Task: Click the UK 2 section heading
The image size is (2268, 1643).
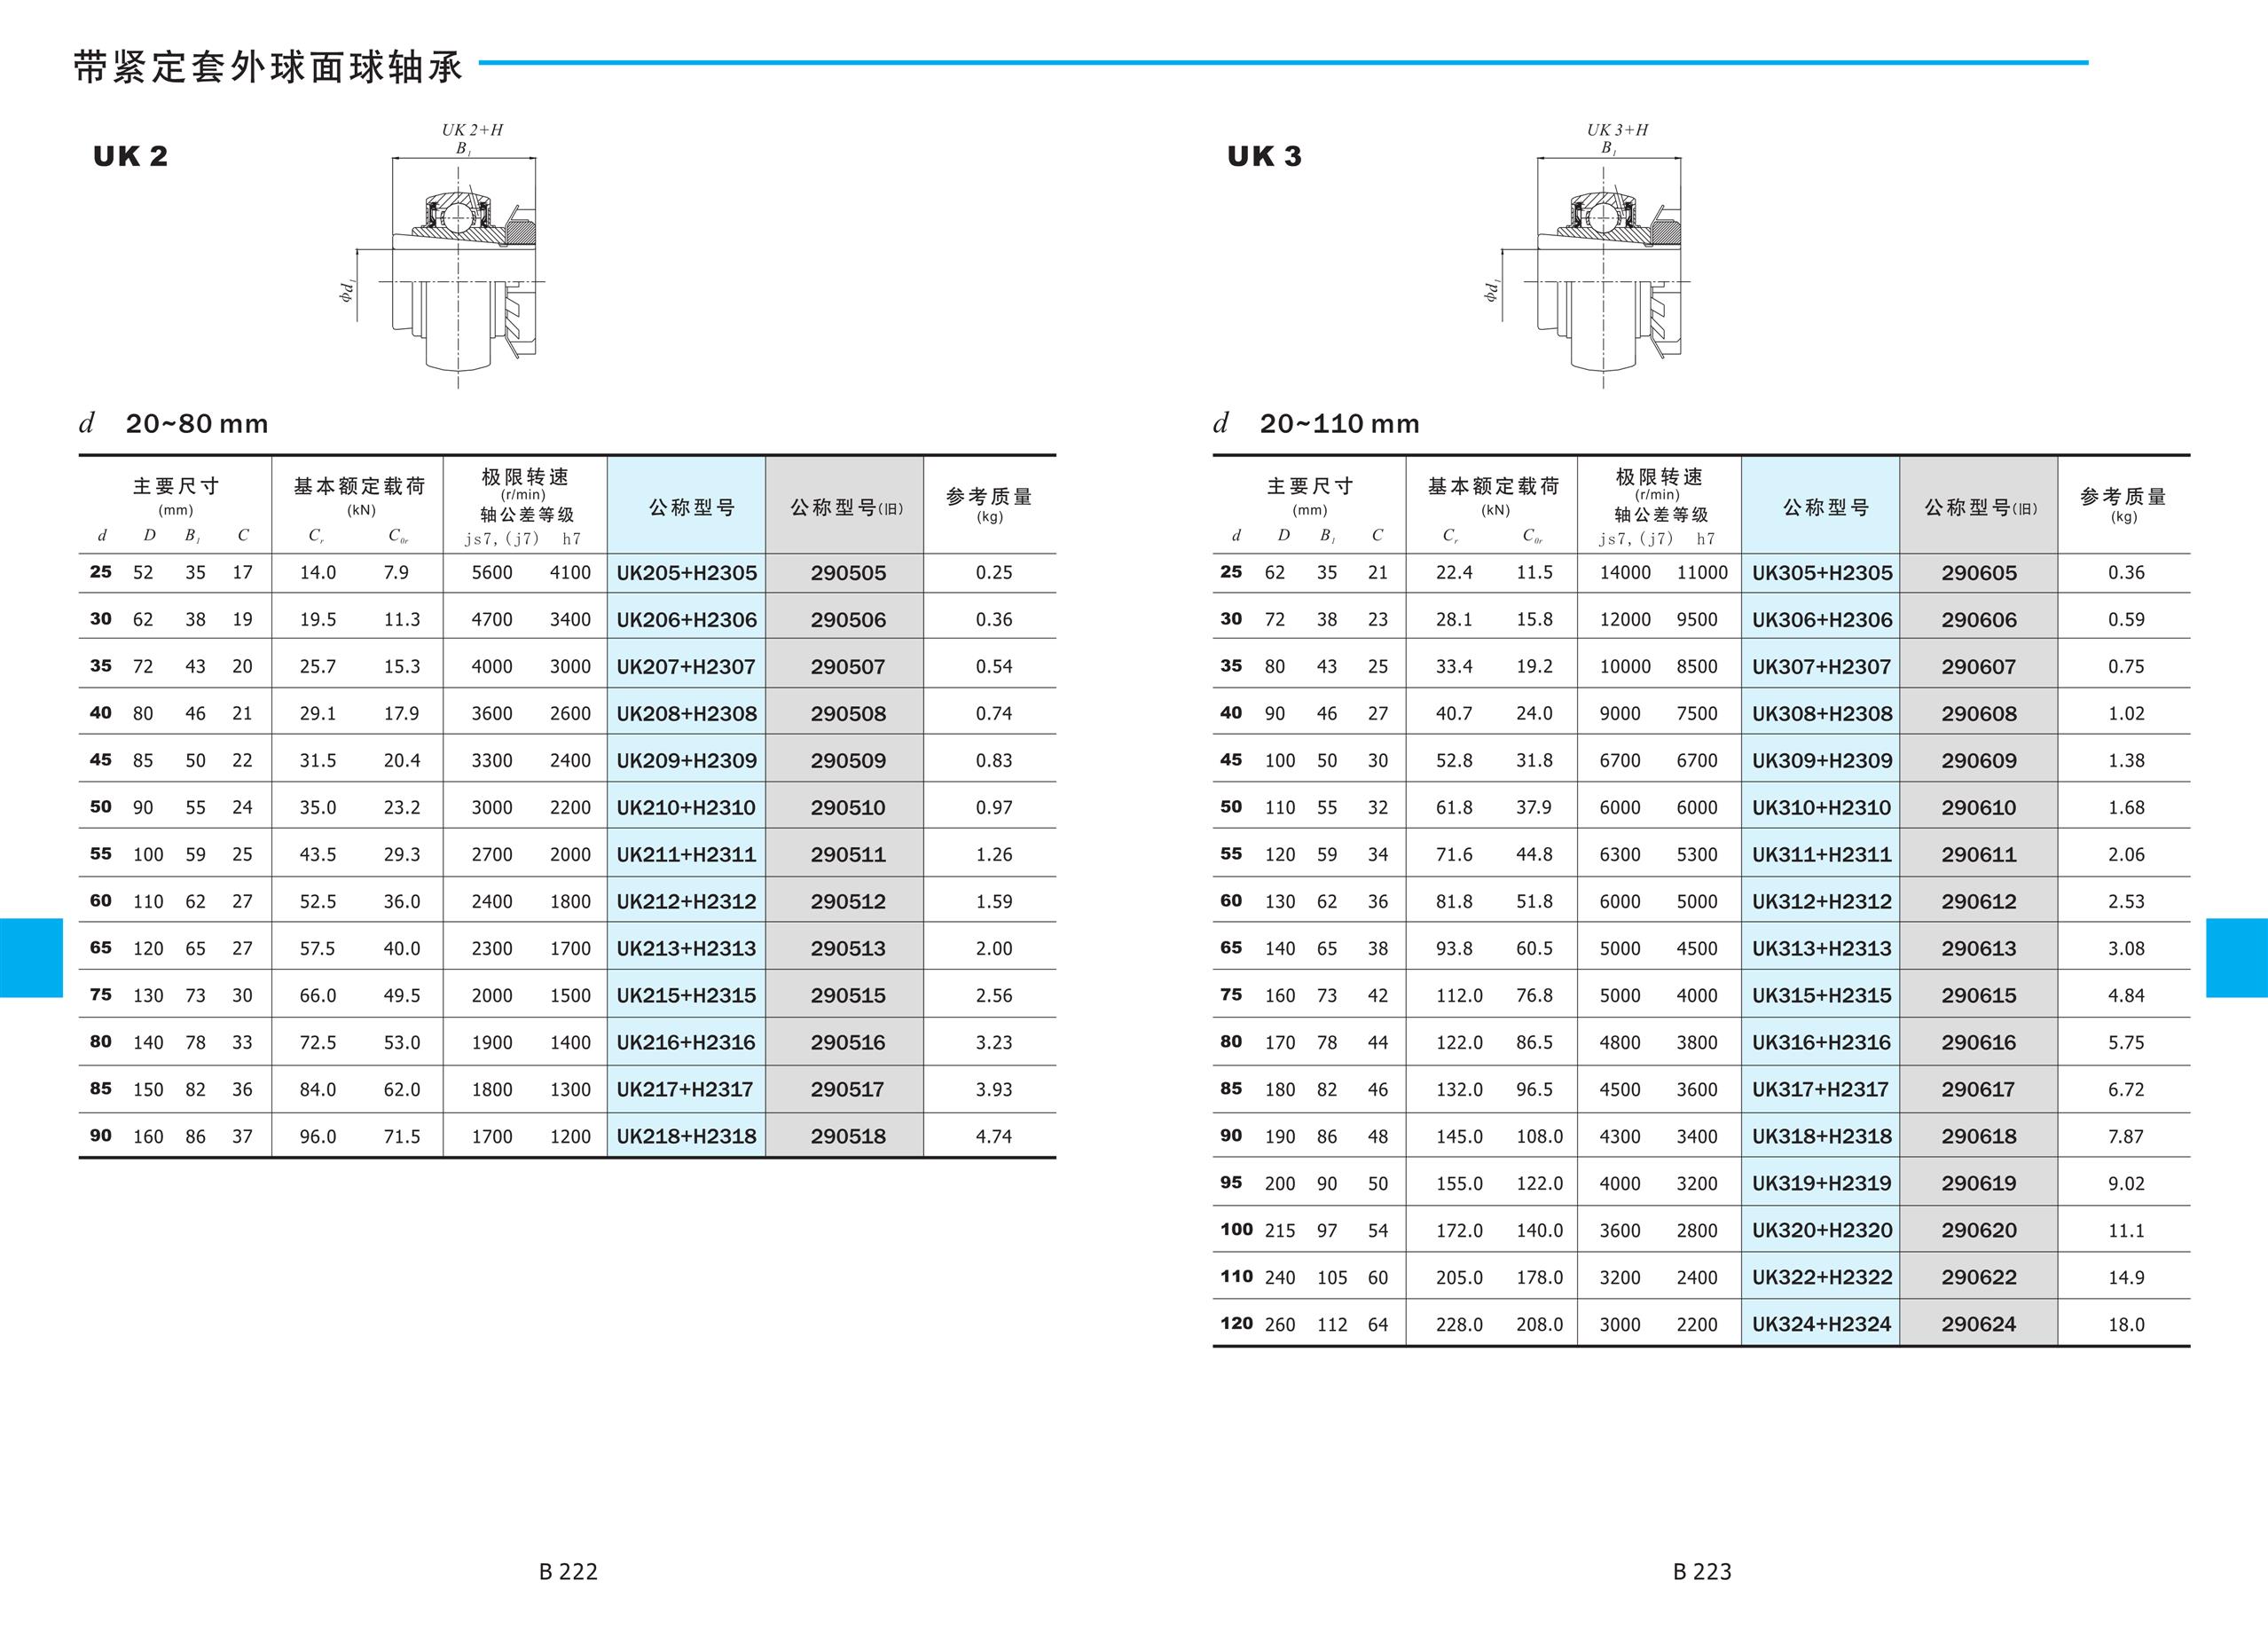Action: (x=130, y=156)
